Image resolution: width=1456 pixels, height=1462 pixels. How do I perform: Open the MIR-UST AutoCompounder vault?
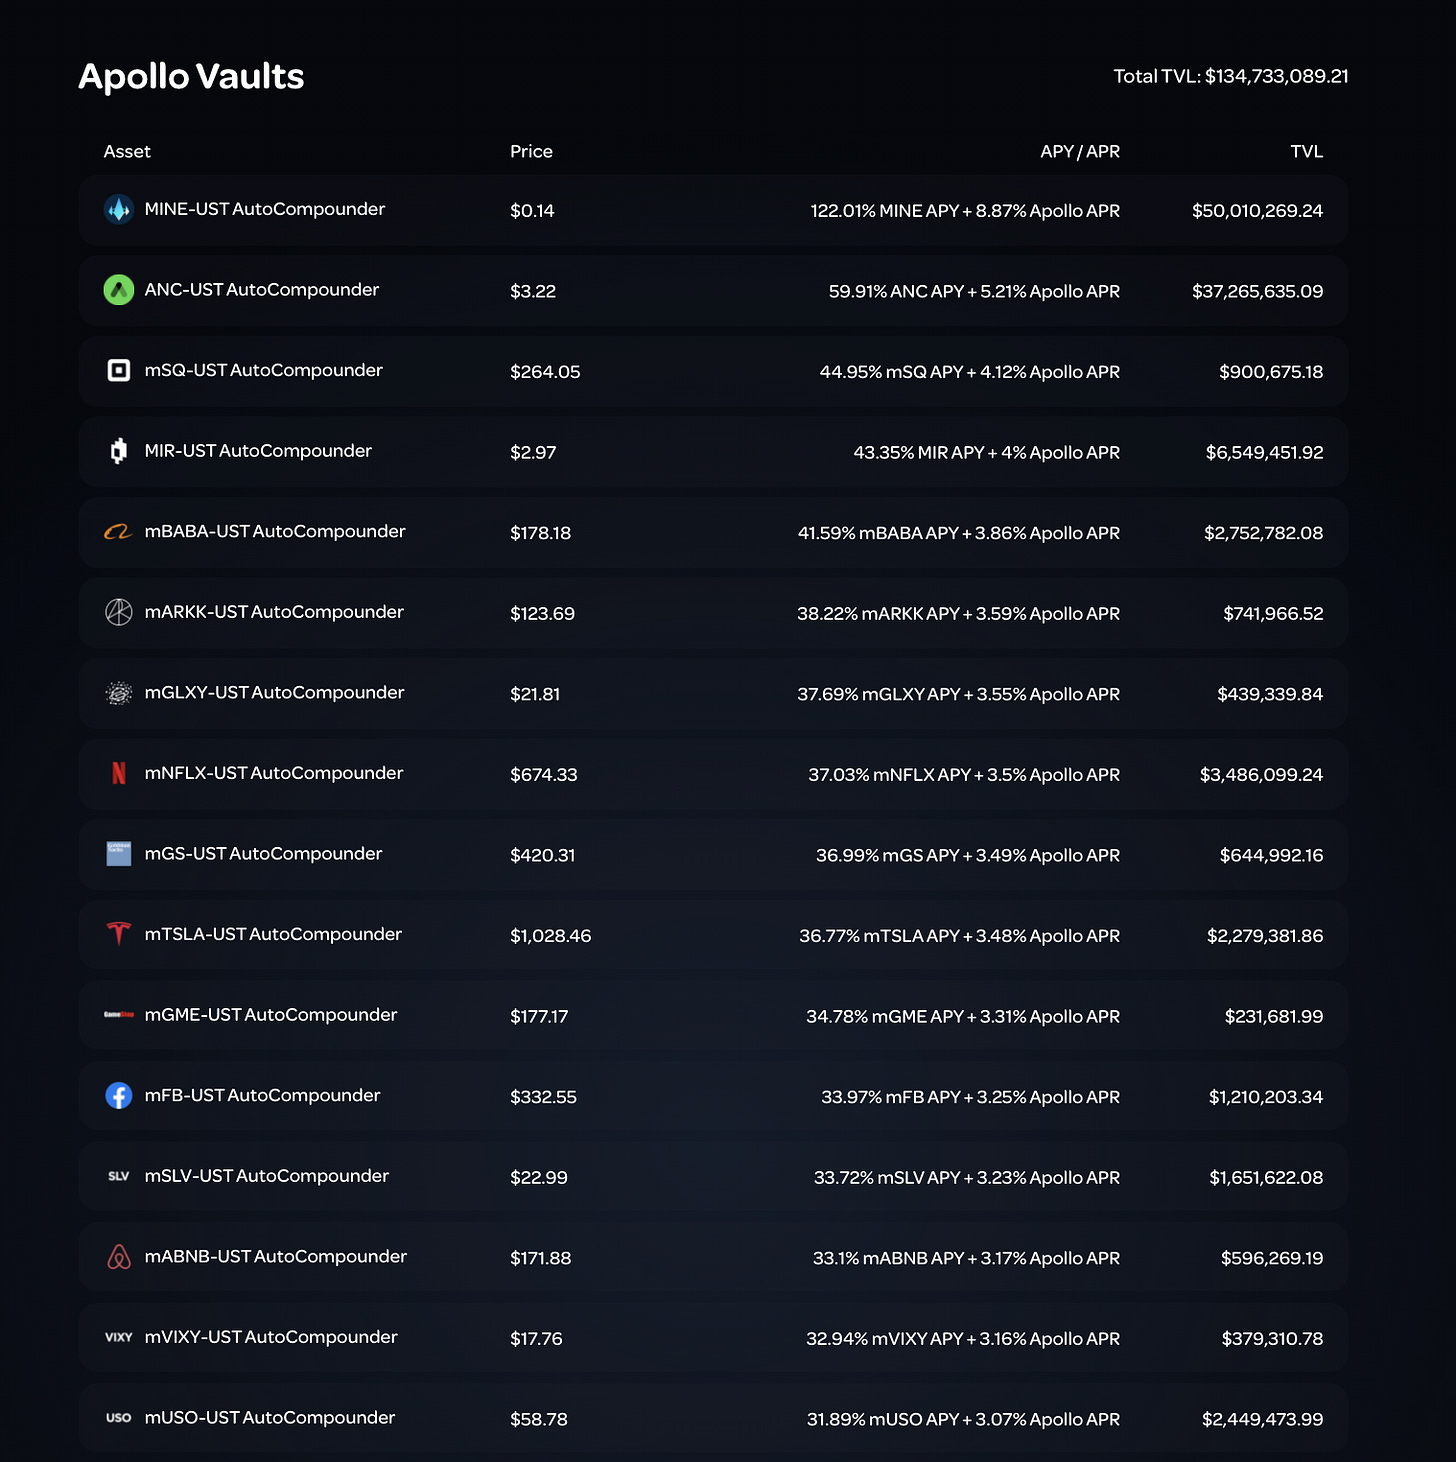[713, 452]
